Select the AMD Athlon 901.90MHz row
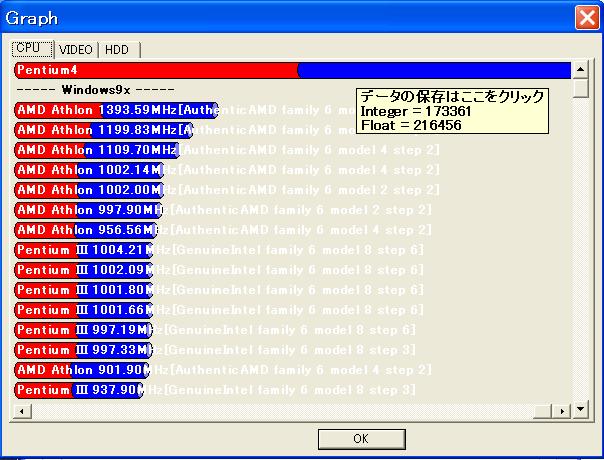 pos(223,371)
